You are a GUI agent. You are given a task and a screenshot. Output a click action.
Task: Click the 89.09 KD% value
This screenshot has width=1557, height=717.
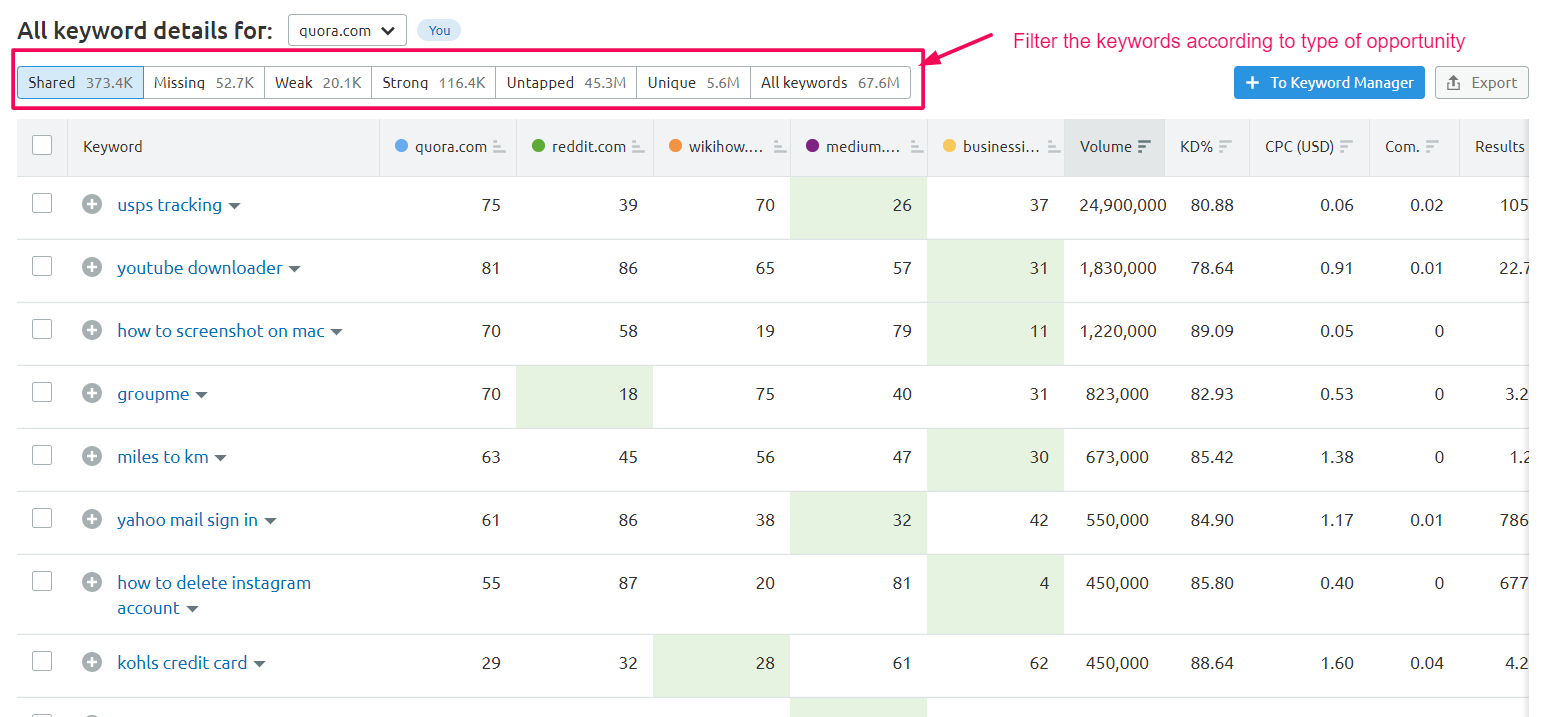point(1212,331)
